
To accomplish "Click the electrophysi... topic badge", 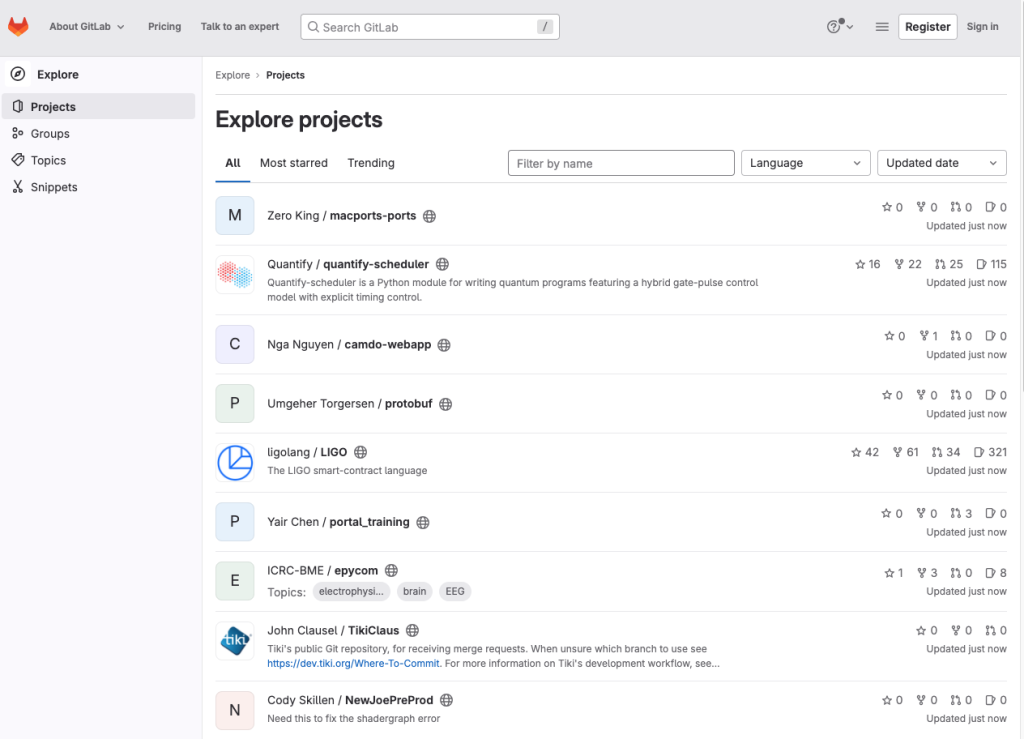I will pos(351,591).
